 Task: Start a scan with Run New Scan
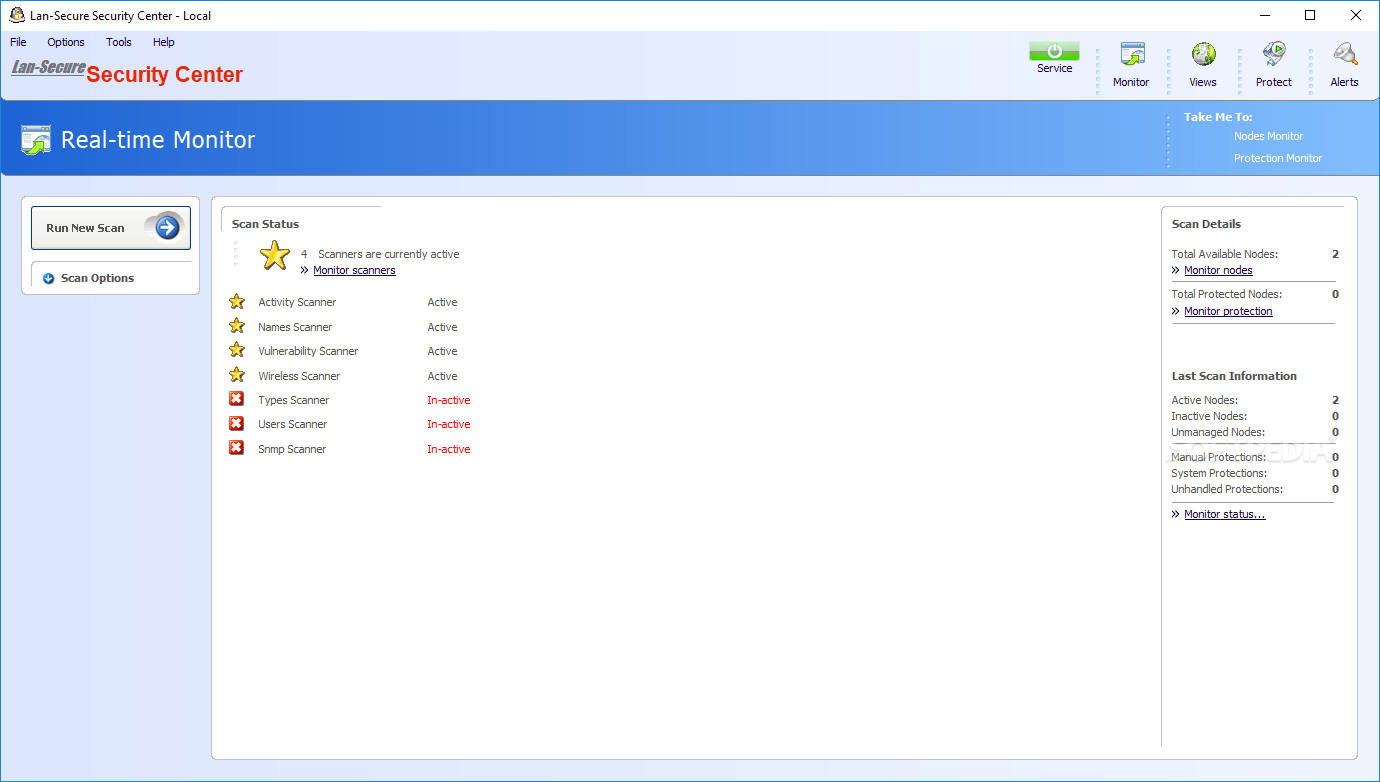[x=111, y=228]
